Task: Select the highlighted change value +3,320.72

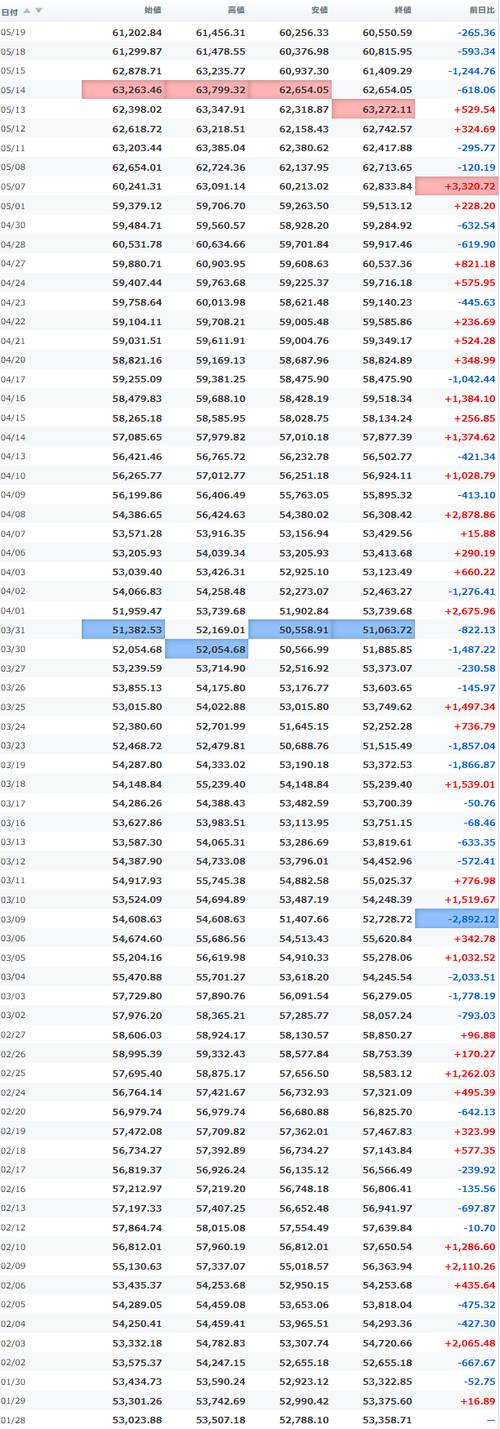Action: (456, 186)
